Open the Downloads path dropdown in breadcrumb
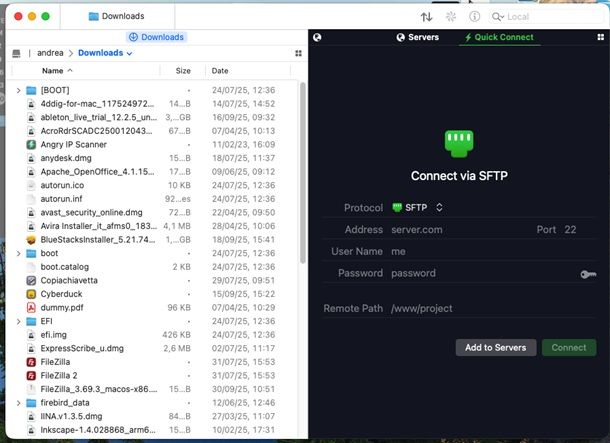Viewport: 610px width, 443px height. pyautogui.click(x=105, y=53)
